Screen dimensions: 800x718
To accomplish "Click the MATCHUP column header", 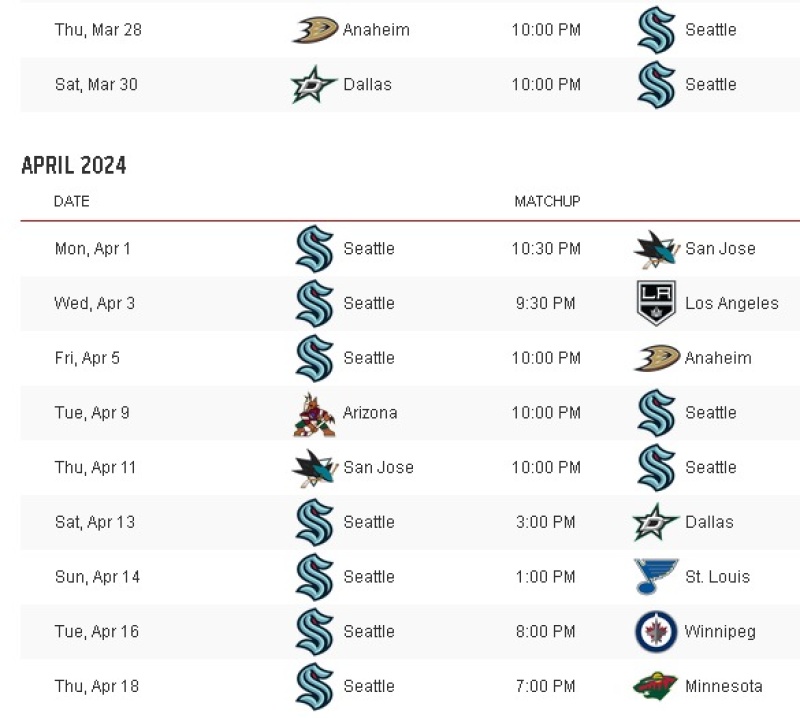I will [547, 202].
